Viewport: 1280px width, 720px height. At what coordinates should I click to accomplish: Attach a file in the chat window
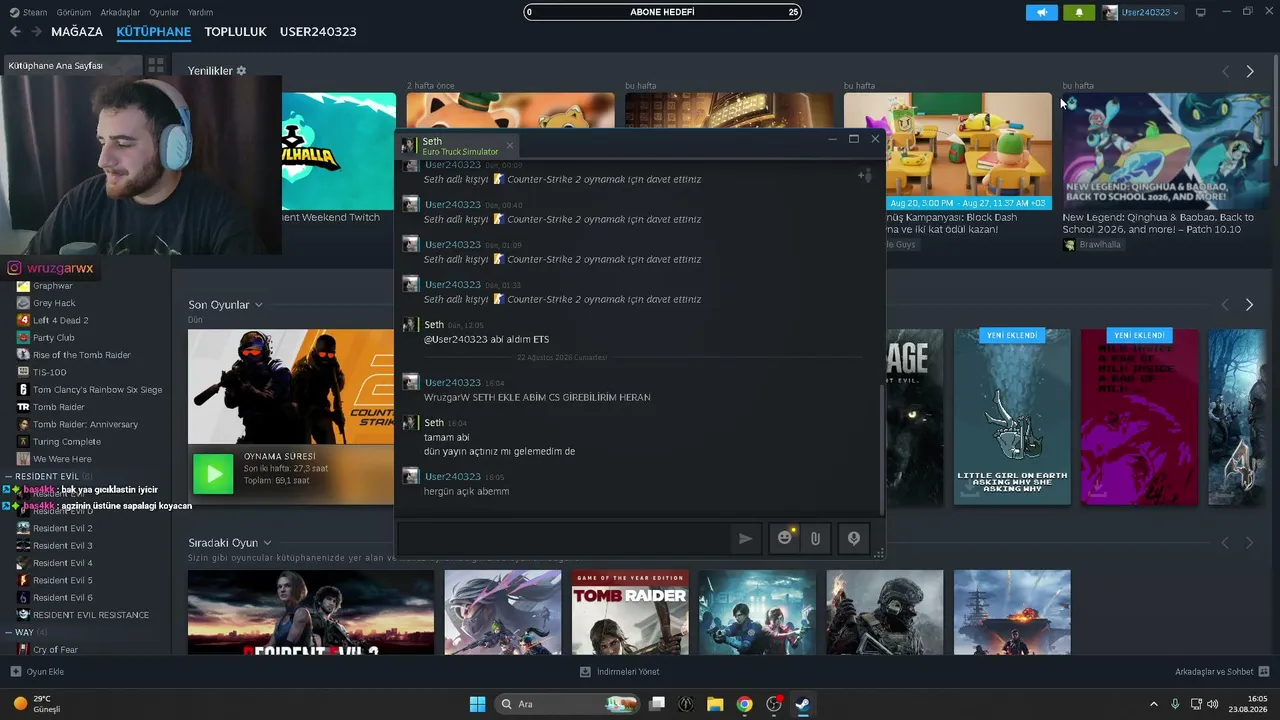pyautogui.click(x=815, y=538)
